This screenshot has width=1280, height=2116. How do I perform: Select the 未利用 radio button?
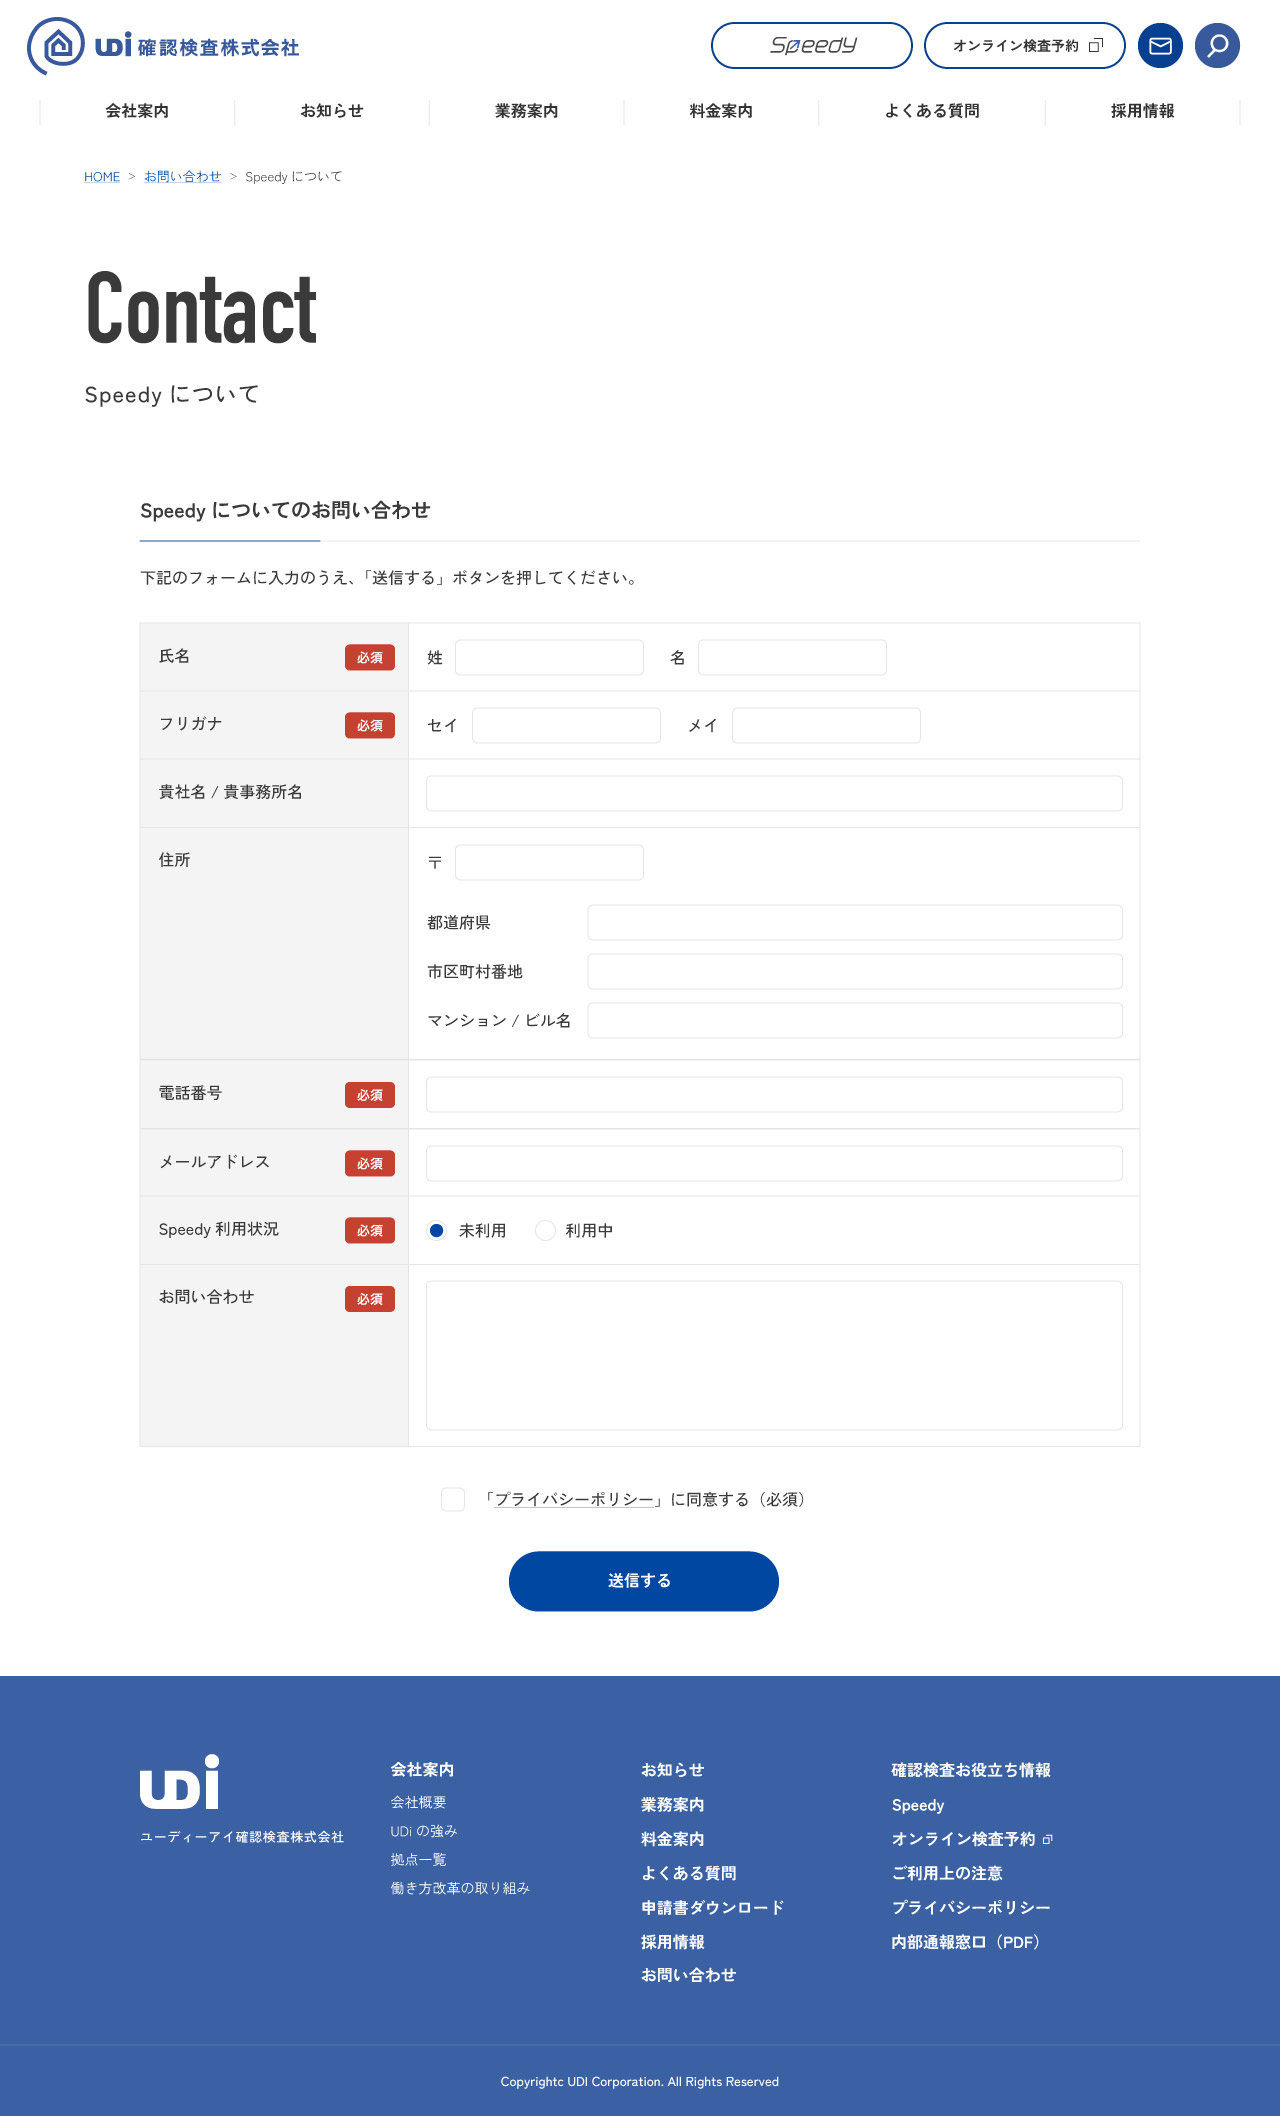coord(437,1231)
